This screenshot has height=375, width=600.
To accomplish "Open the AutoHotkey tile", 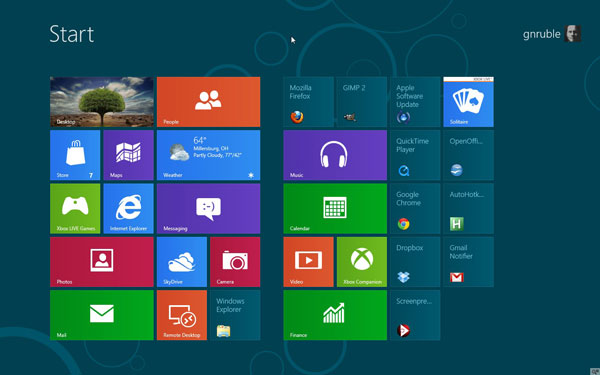I will [468, 209].
